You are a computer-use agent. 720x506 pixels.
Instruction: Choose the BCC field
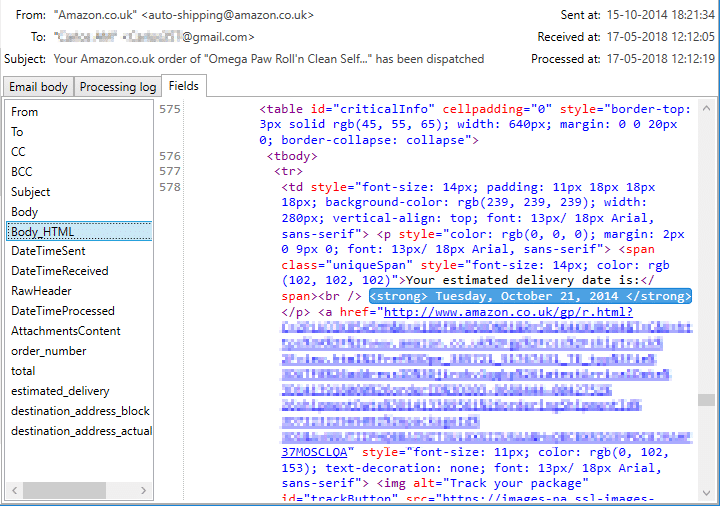pyautogui.click(x=79, y=172)
